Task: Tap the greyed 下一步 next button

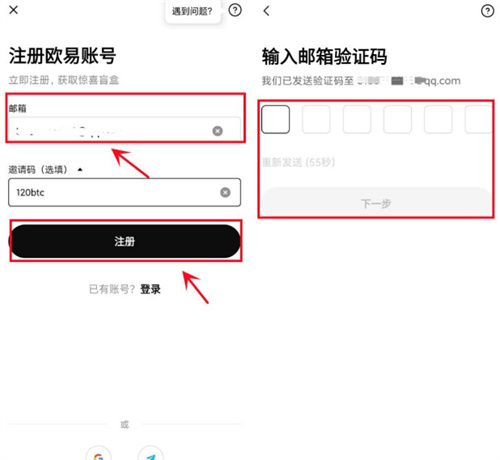Action: click(x=376, y=202)
